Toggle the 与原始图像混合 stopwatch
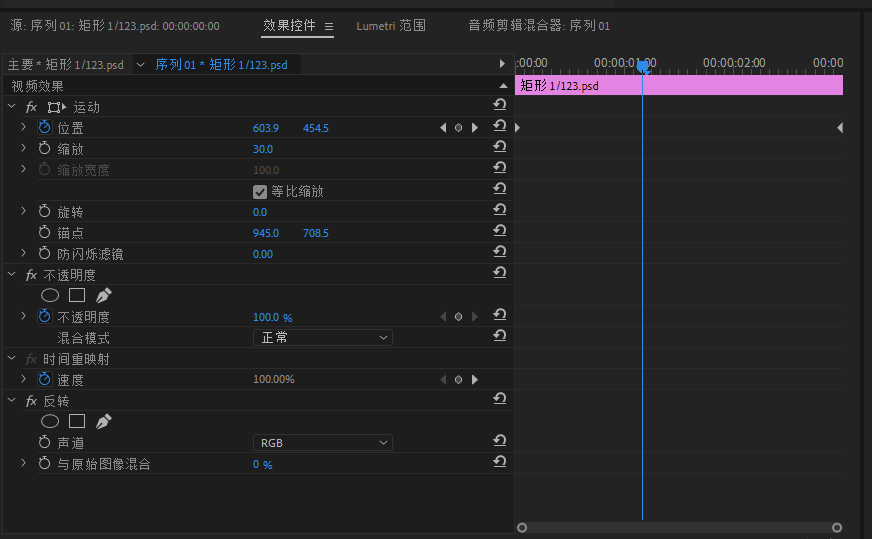The width and height of the screenshot is (872, 539). coord(44,463)
